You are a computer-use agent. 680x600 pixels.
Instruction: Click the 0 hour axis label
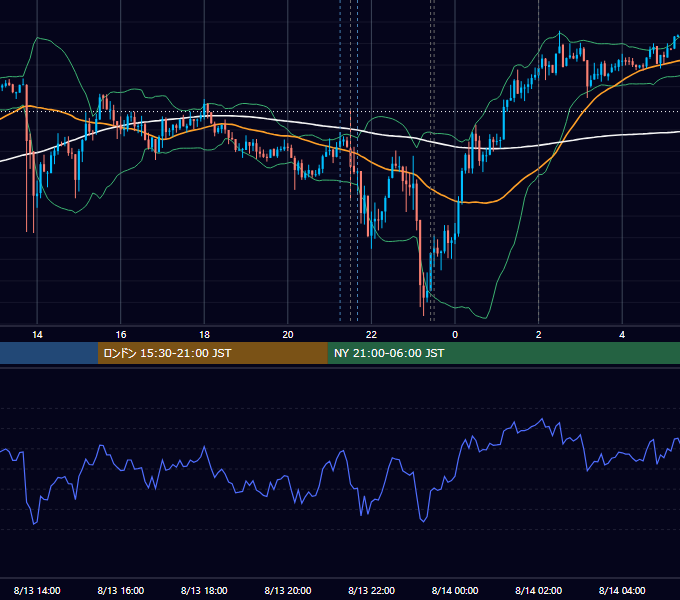tap(455, 335)
